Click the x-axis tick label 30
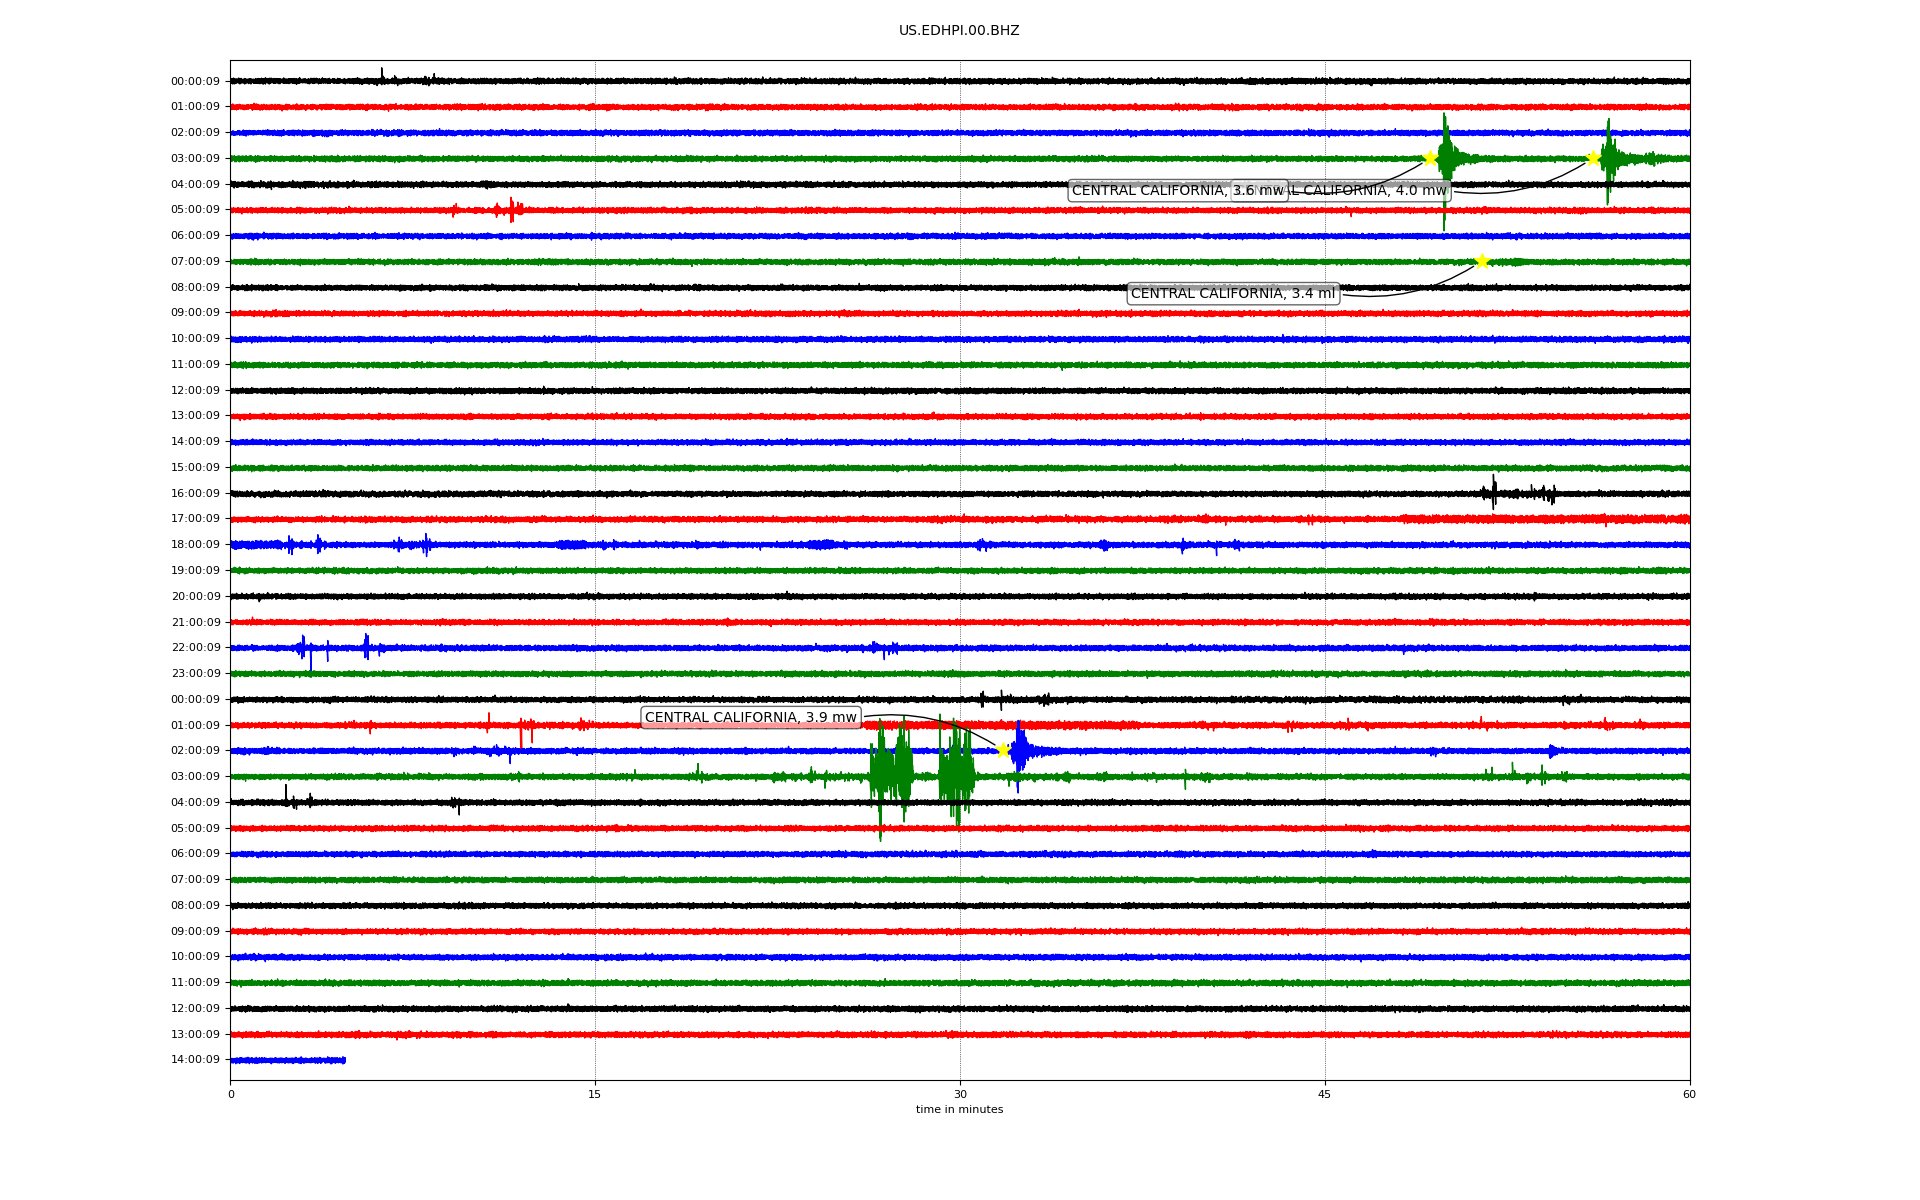This screenshot has height=1200, width=1920. point(960,1094)
